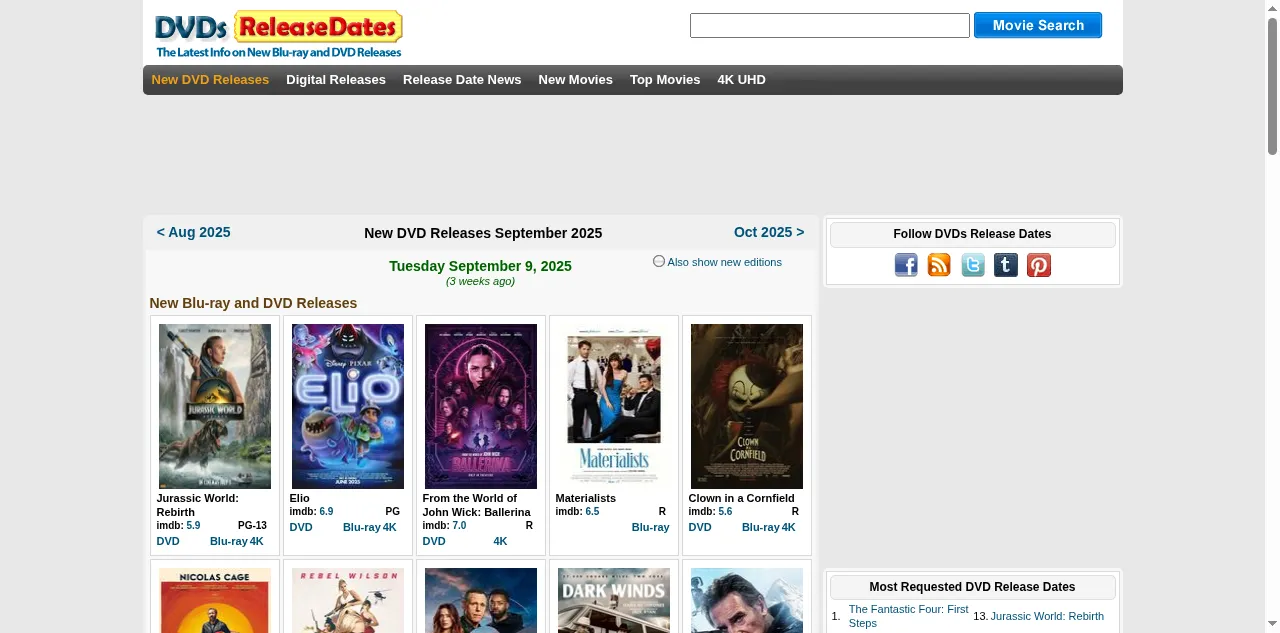Open Top Movies menu item
This screenshot has height=633, width=1280.
tap(665, 80)
